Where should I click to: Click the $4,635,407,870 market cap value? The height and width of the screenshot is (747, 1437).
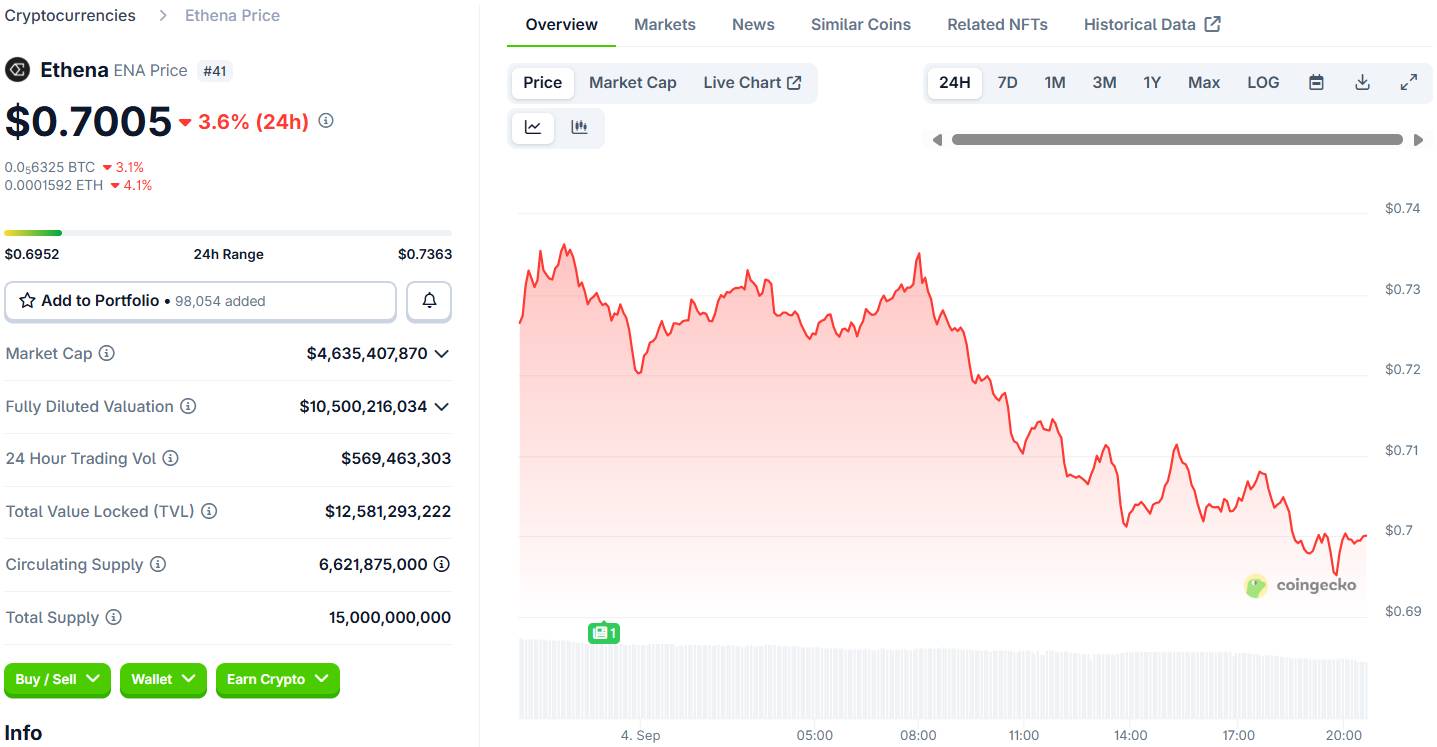[x=367, y=354]
